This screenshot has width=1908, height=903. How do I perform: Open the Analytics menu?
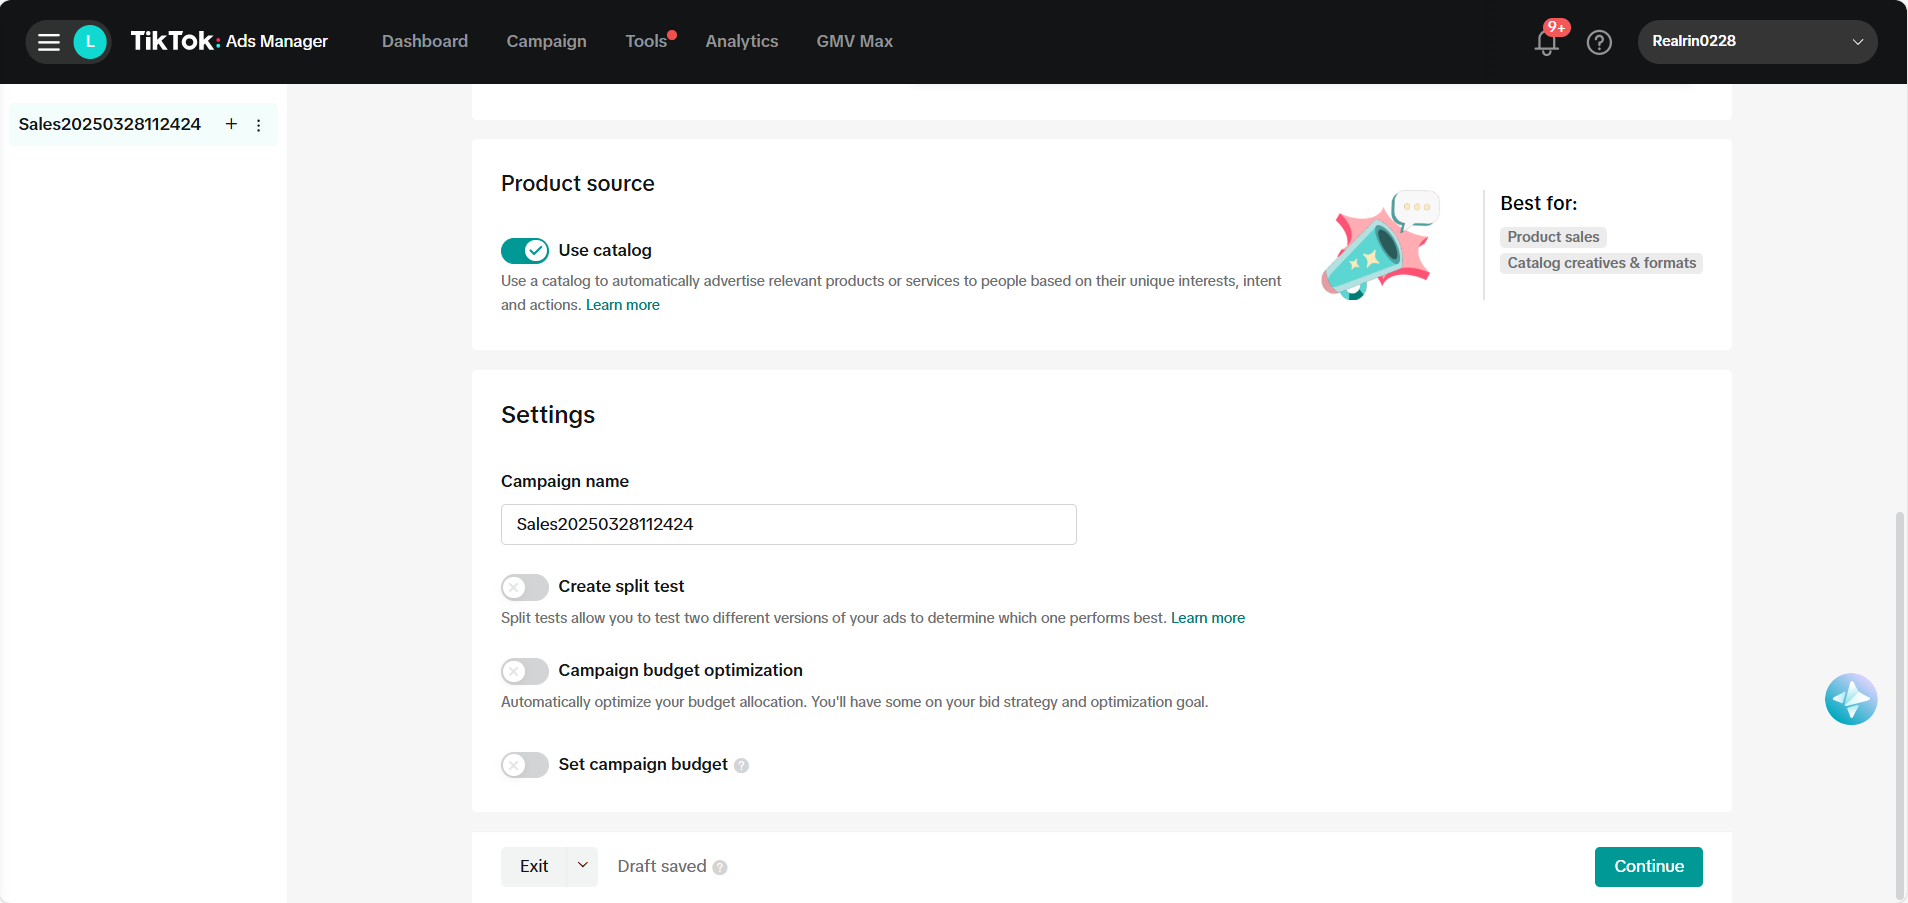click(x=741, y=41)
